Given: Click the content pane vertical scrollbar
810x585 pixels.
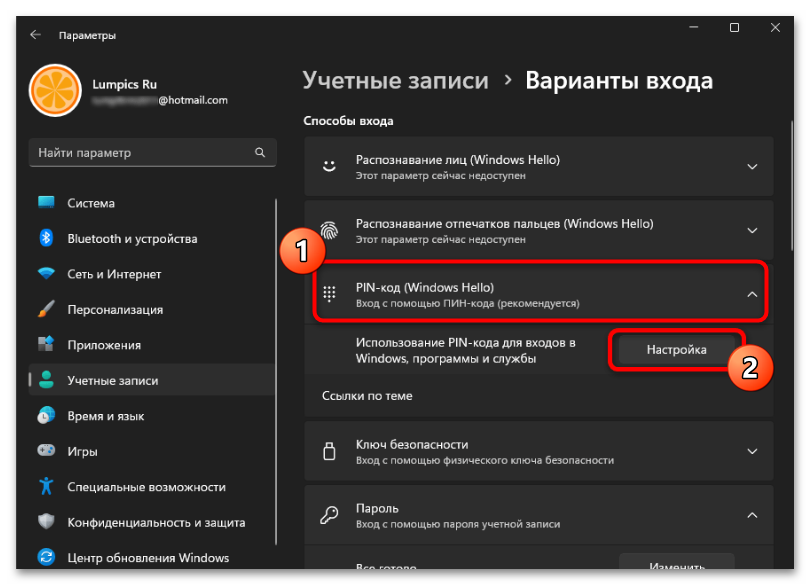Looking at the screenshot, I should point(791,186).
